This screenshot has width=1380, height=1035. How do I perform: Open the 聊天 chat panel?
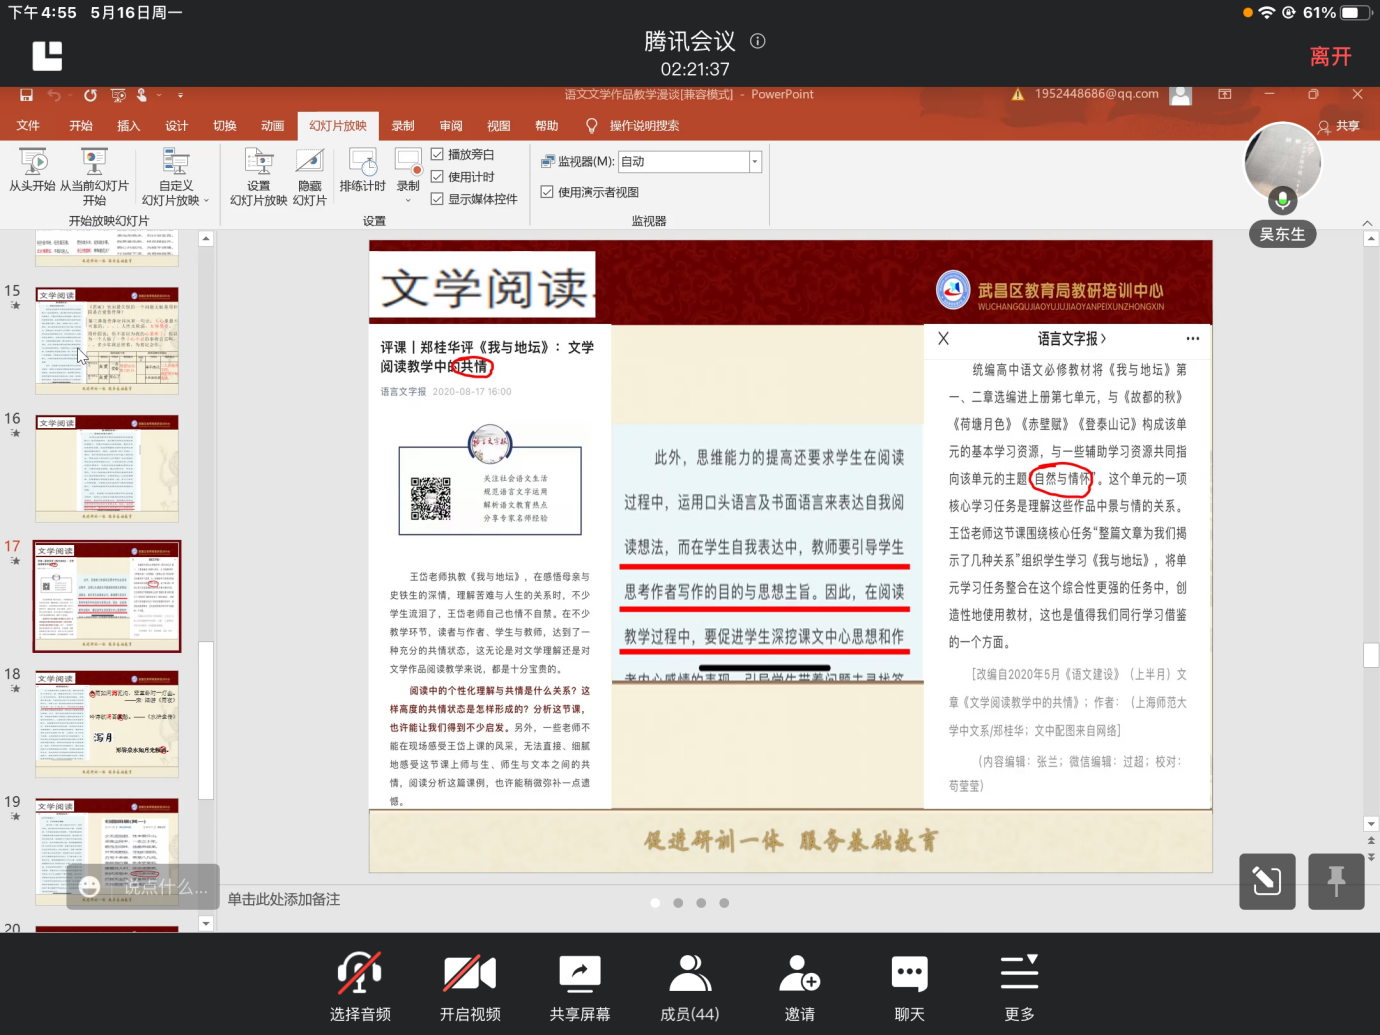coord(909,973)
